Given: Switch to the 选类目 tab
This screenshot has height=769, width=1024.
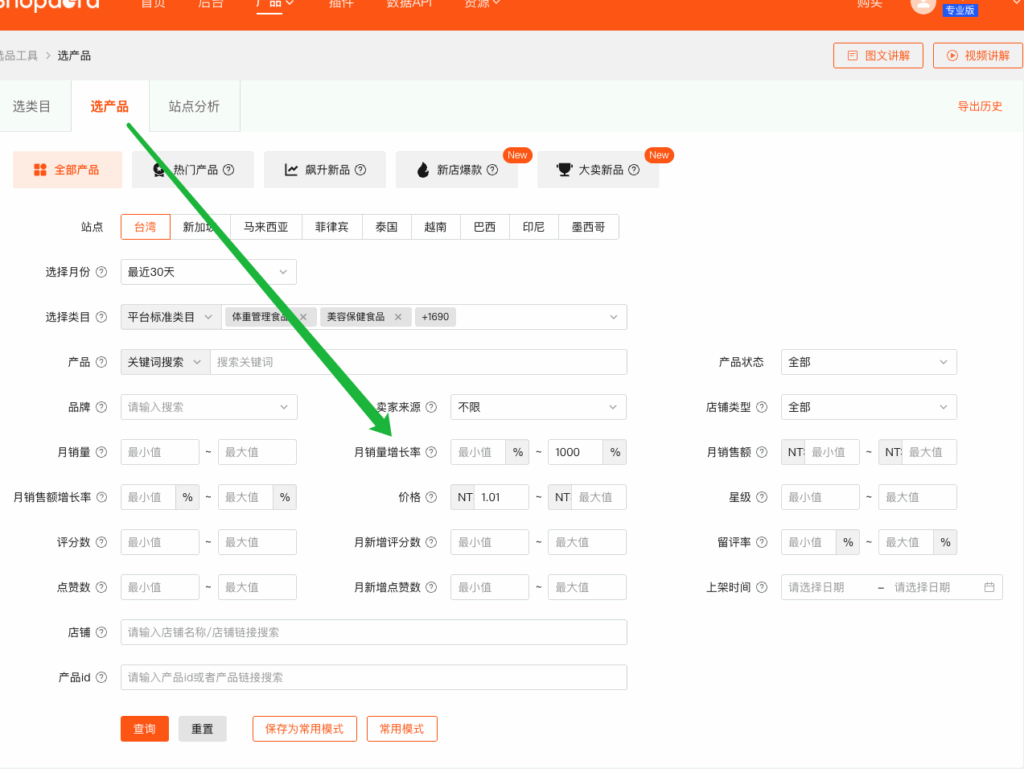Looking at the screenshot, I should 32,106.
